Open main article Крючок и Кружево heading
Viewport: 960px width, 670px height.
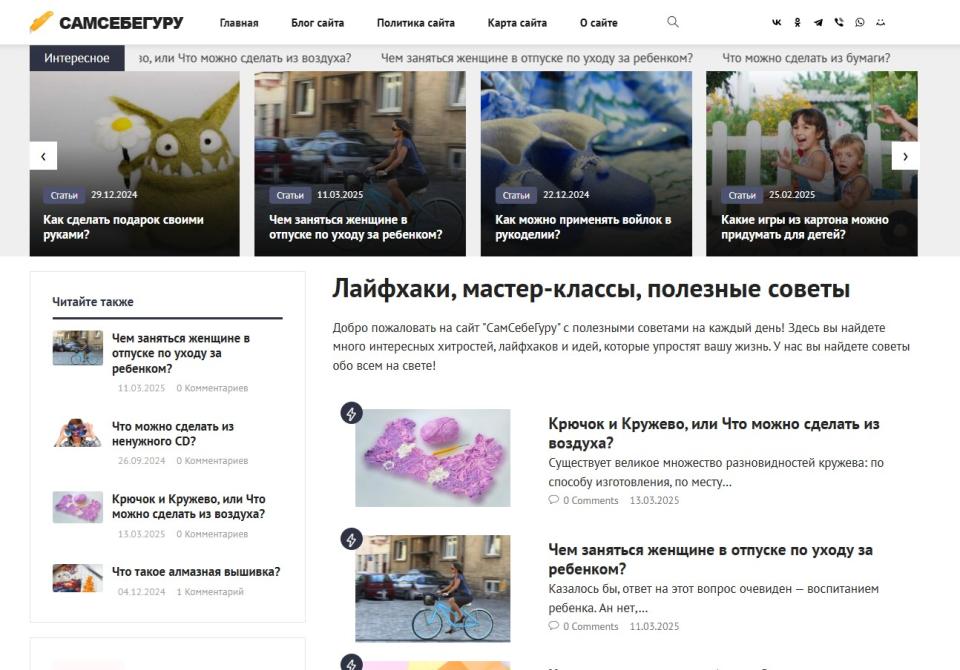tap(713, 433)
